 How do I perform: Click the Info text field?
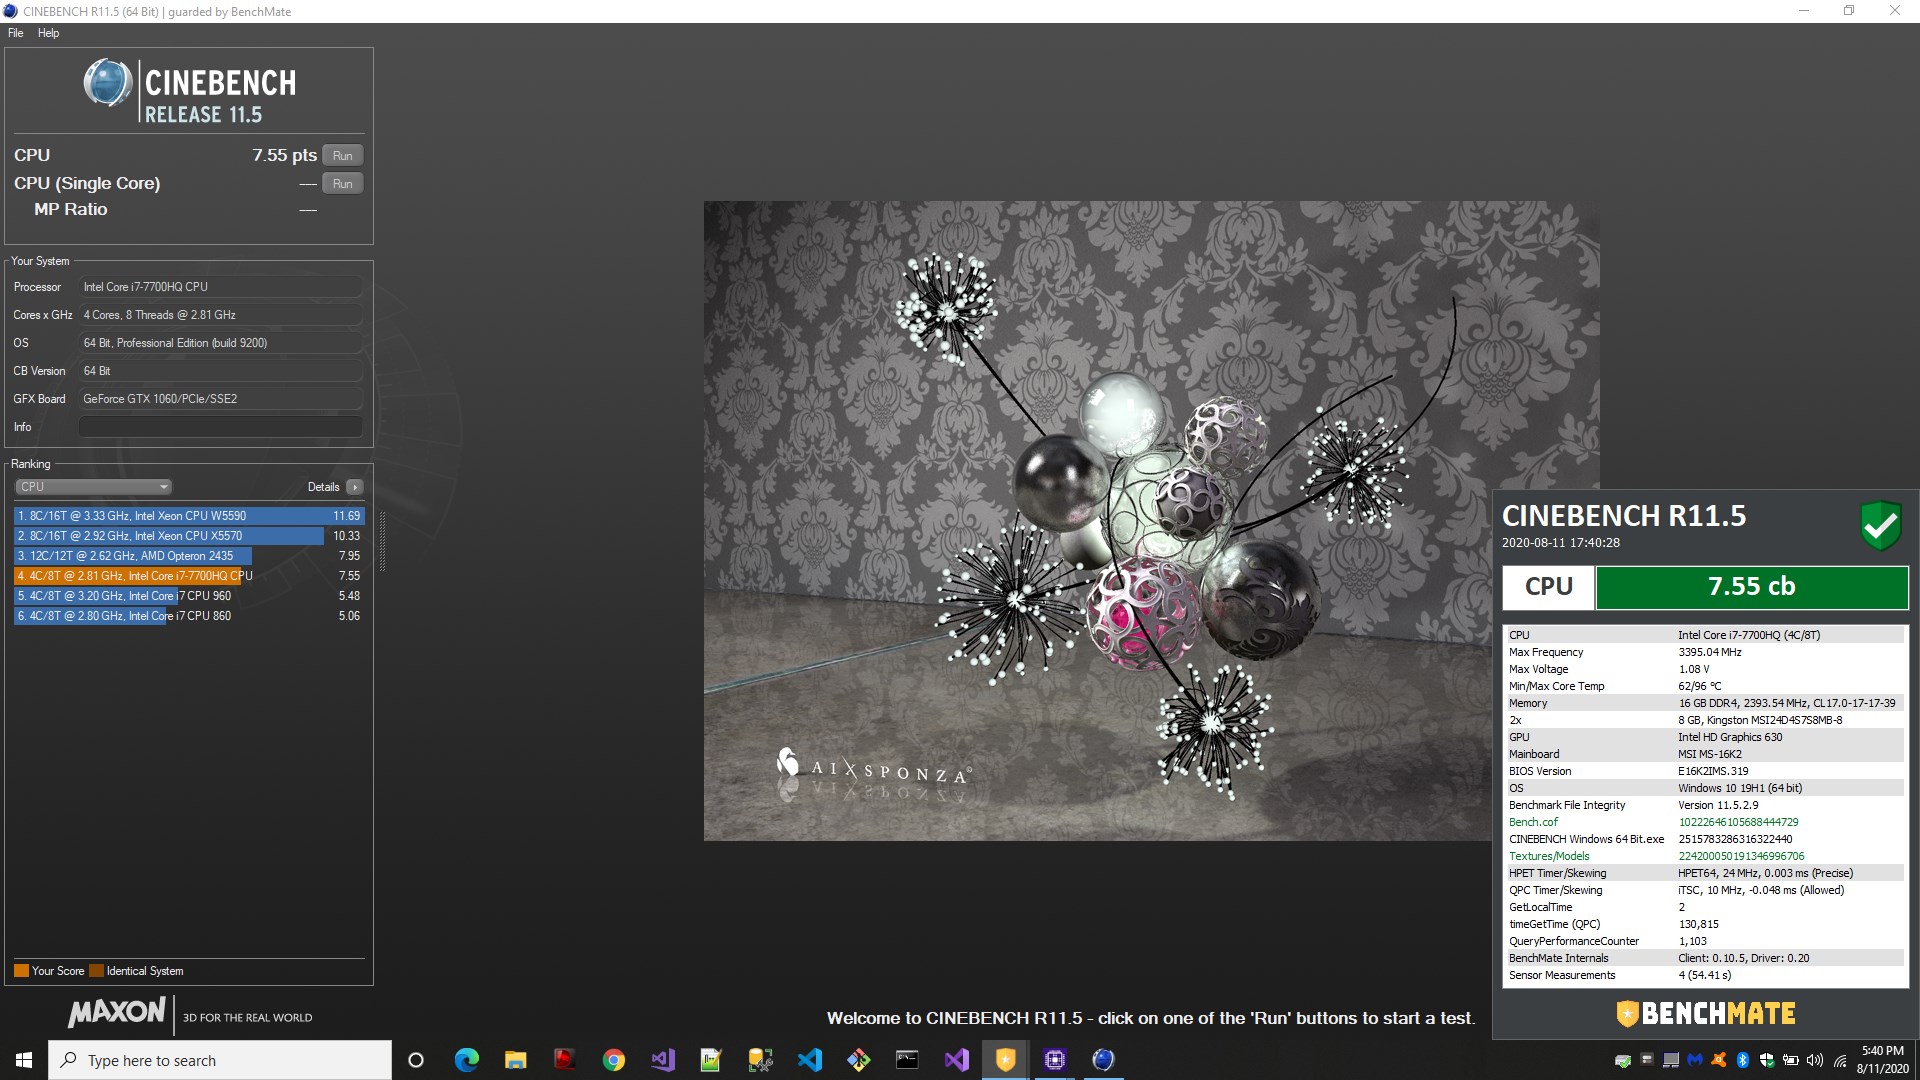pos(220,427)
